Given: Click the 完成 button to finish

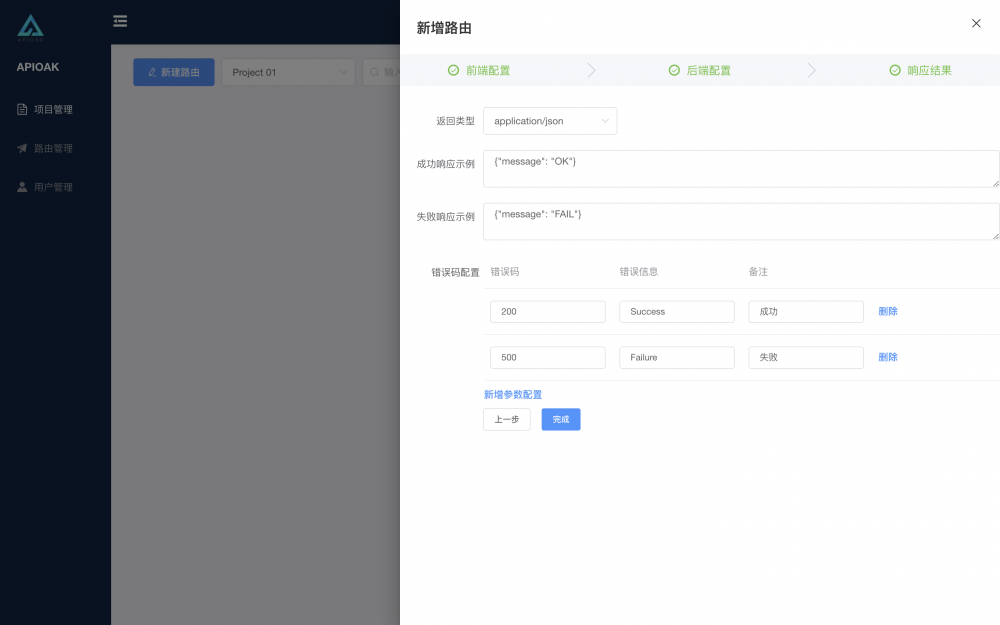Looking at the screenshot, I should point(561,419).
